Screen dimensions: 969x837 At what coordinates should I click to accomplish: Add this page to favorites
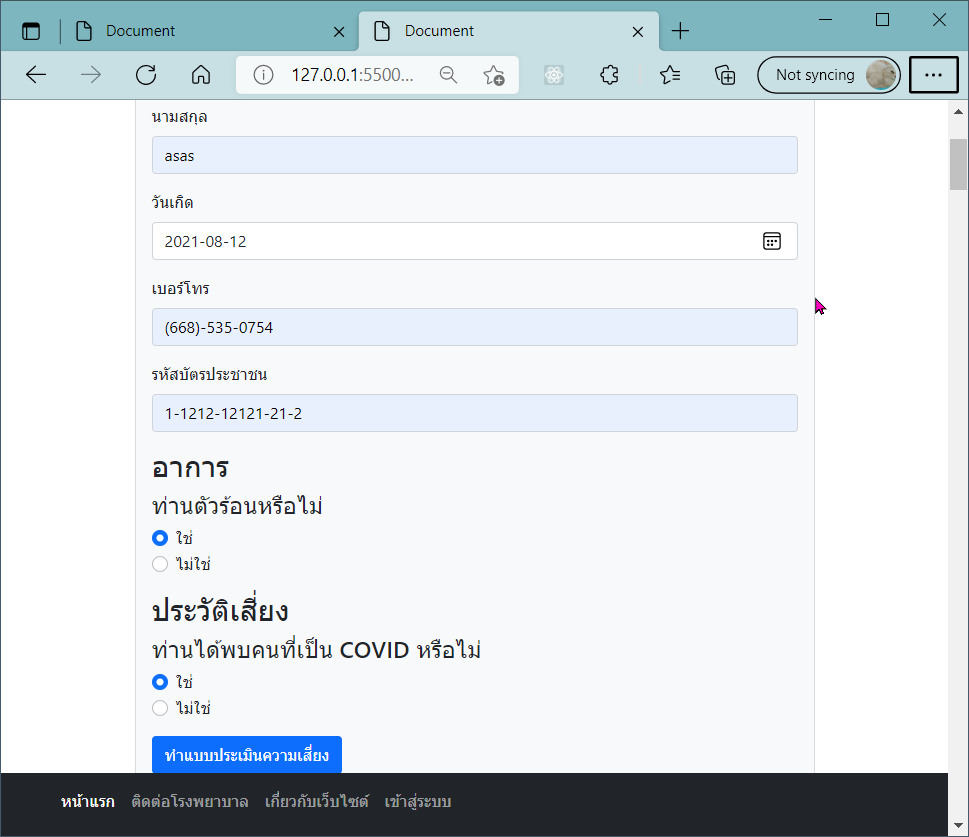pos(494,75)
